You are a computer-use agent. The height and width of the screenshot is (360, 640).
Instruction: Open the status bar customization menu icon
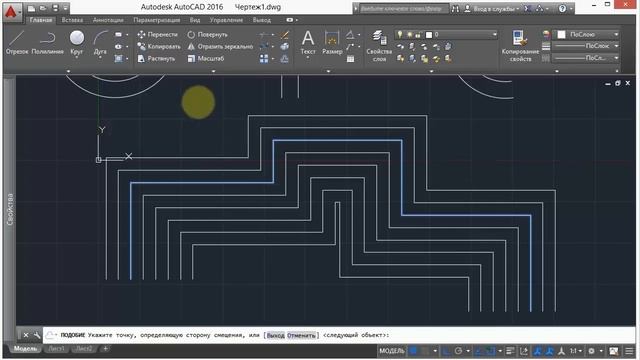coord(629,351)
